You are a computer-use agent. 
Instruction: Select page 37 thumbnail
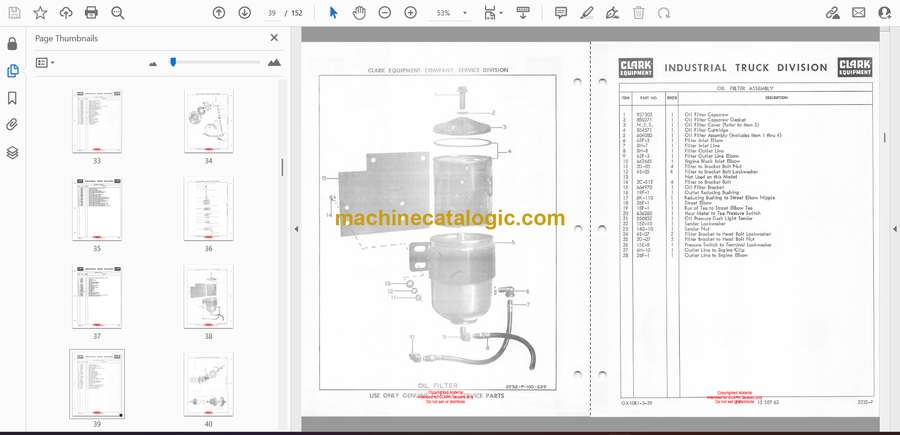(96, 297)
